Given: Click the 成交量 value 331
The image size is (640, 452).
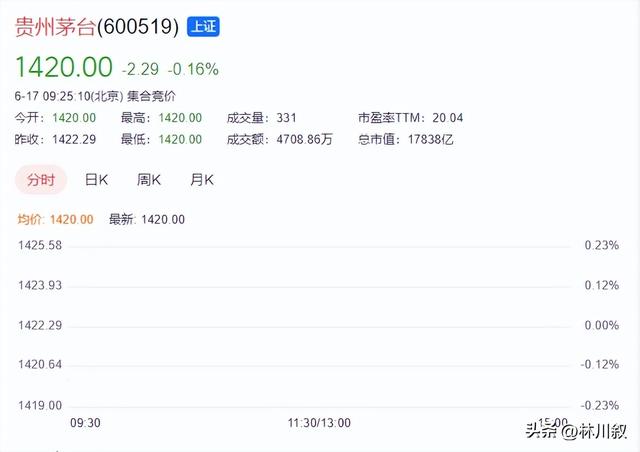Looking at the screenshot, I should pos(286,118).
